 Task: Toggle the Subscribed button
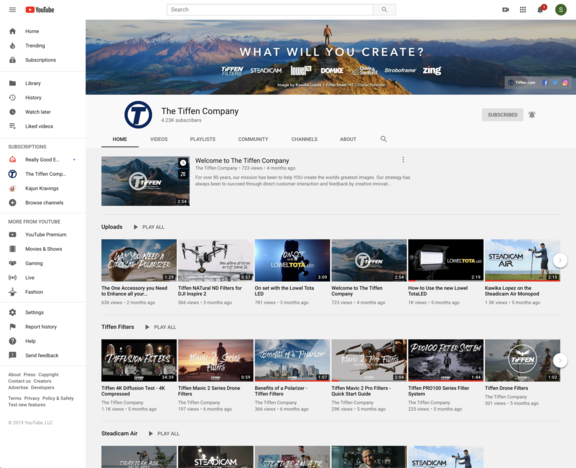(502, 115)
